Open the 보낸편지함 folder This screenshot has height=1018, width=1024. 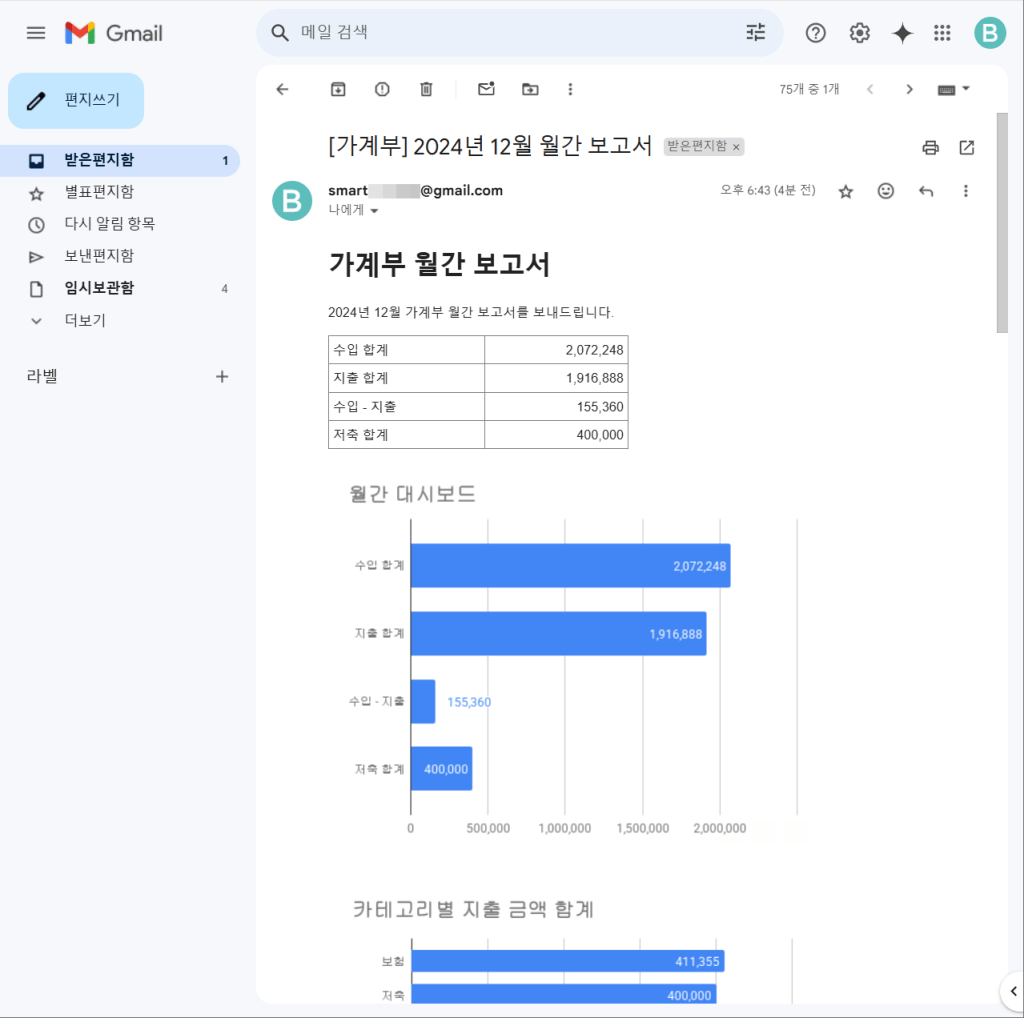click(99, 256)
